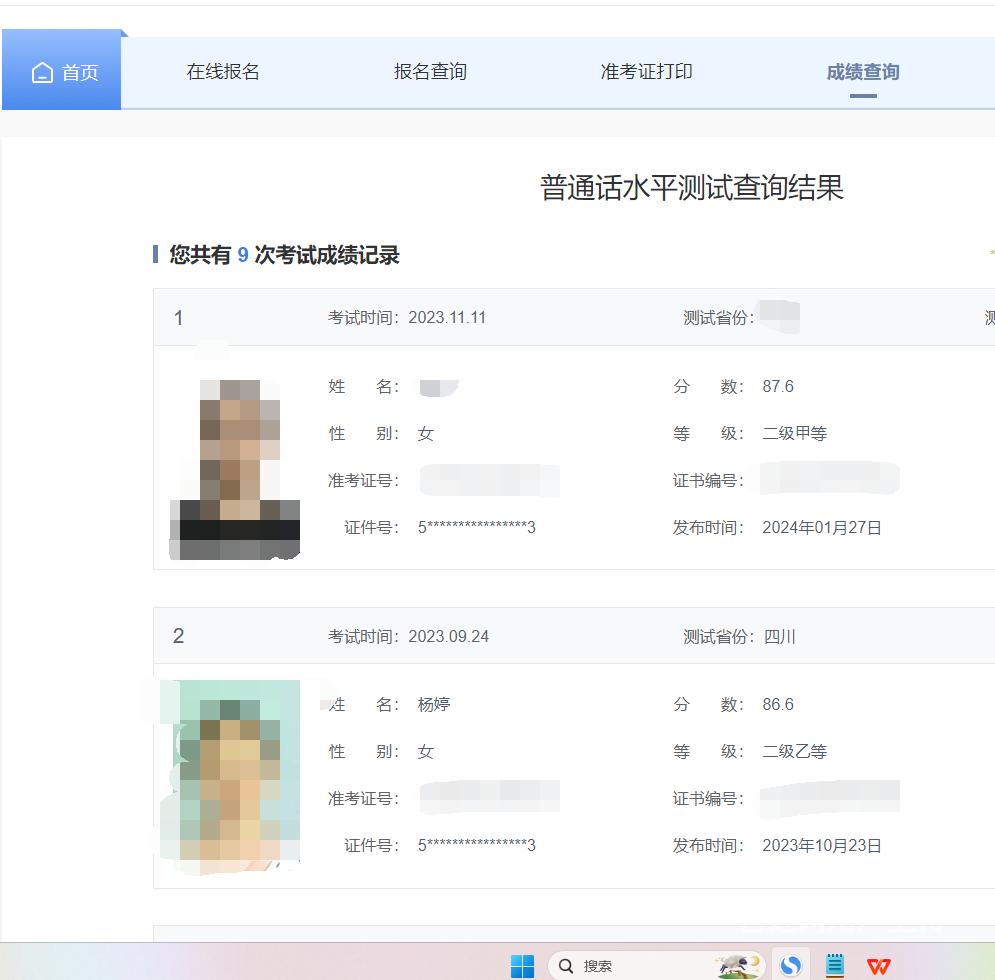Image resolution: width=995 pixels, height=980 pixels.
Task: Click the photo of 杨婷's record
Action: pyautogui.click(x=230, y=777)
